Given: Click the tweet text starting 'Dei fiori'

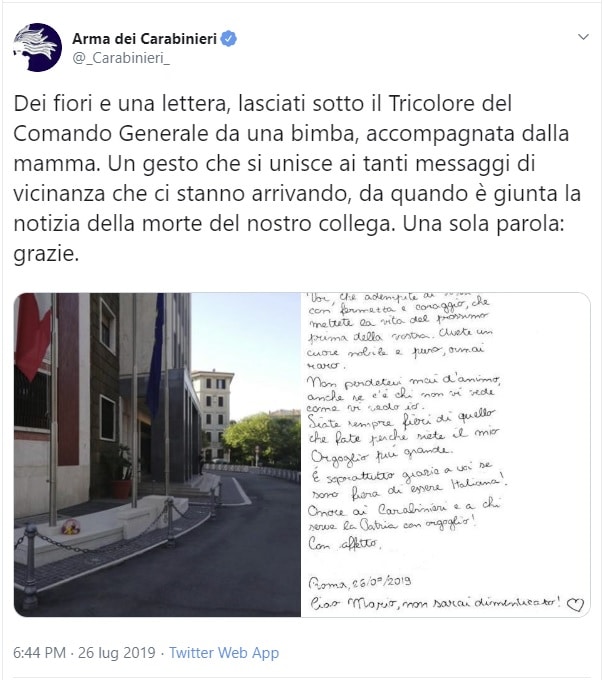Looking at the screenshot, I should click(297, 178).
